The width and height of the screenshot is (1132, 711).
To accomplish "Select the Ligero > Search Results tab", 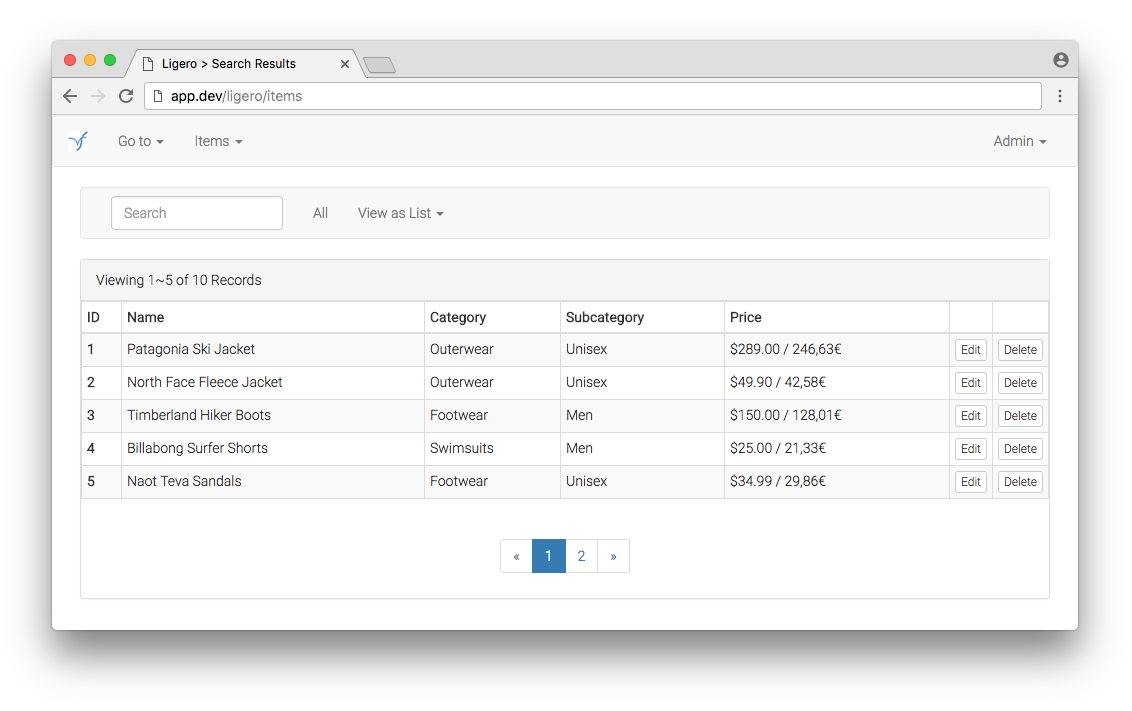I will click(x=242, y=64).
